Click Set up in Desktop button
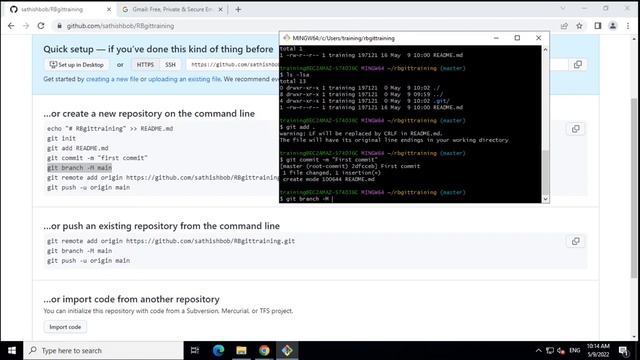This screenshot has width=640, height=360. point(76,64)
